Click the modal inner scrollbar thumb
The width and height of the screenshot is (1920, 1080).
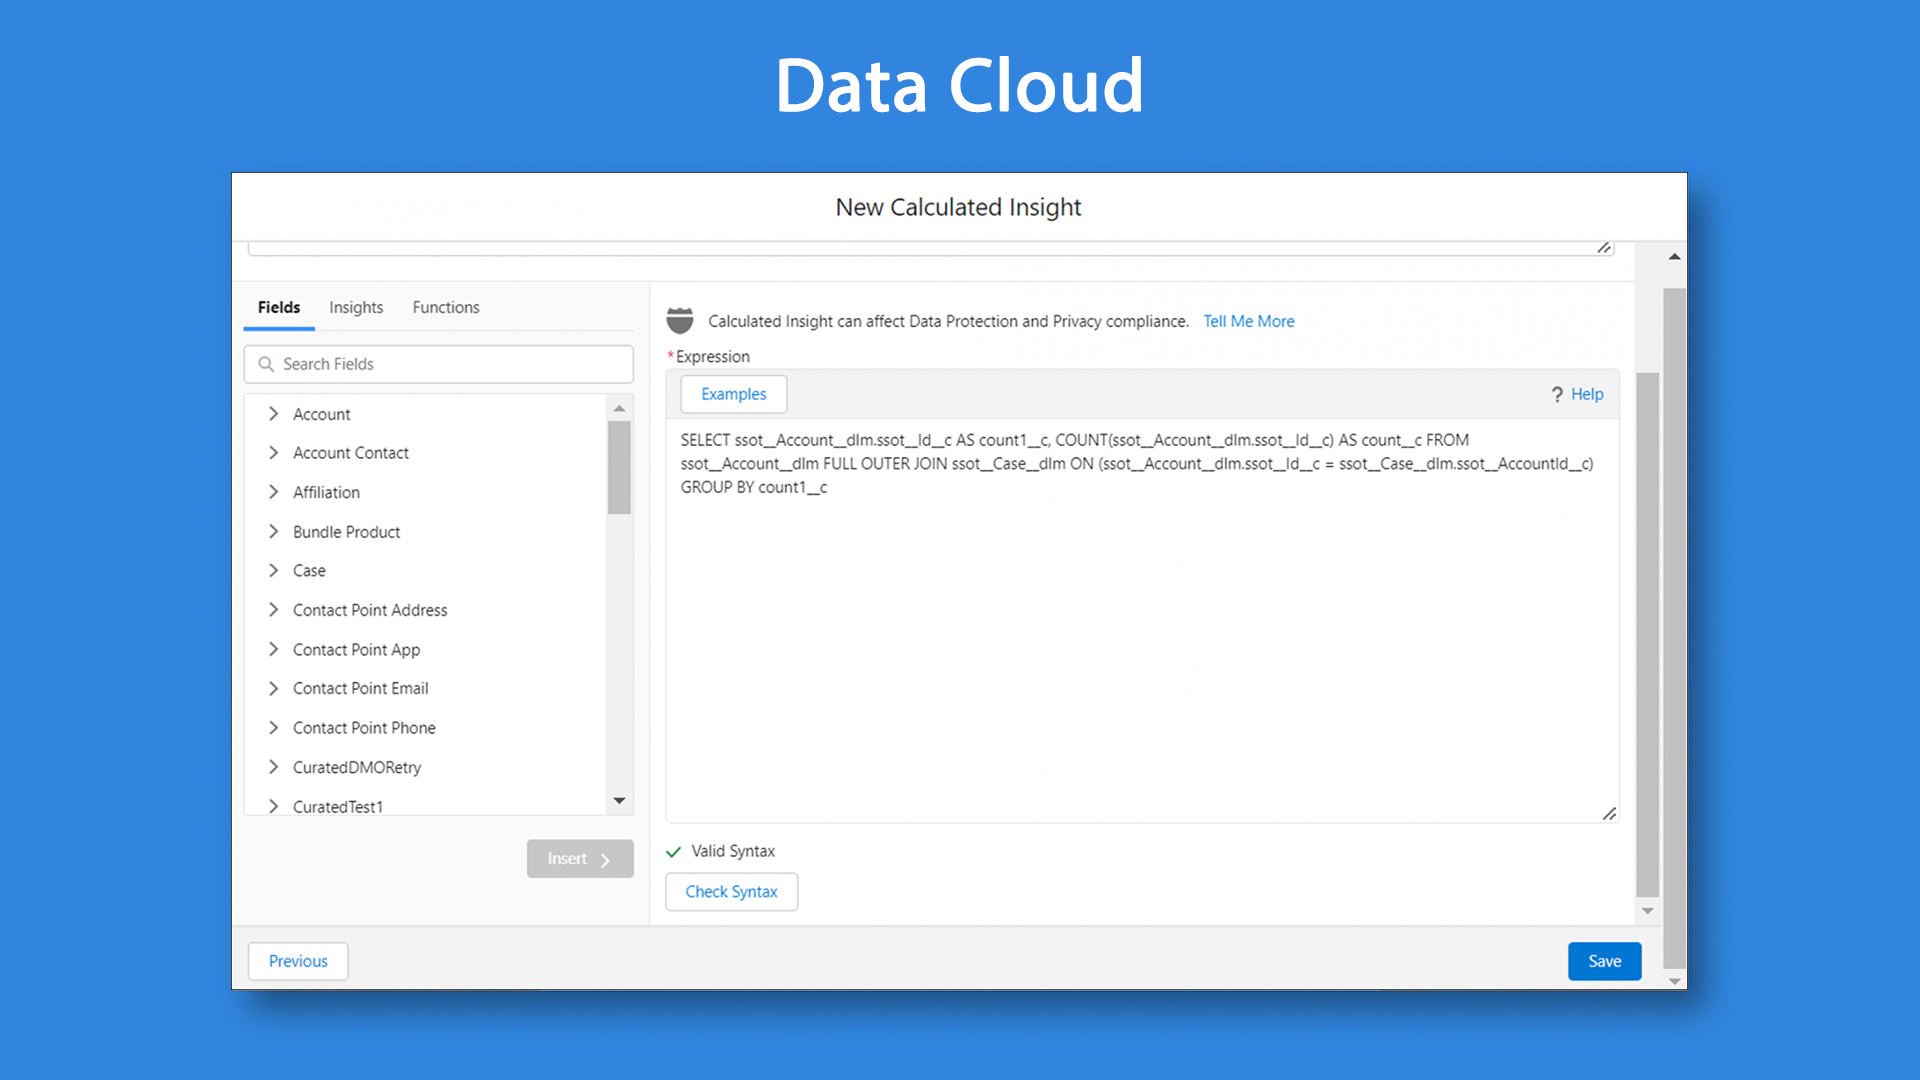pyautogui.click(x=1647, y=635)
